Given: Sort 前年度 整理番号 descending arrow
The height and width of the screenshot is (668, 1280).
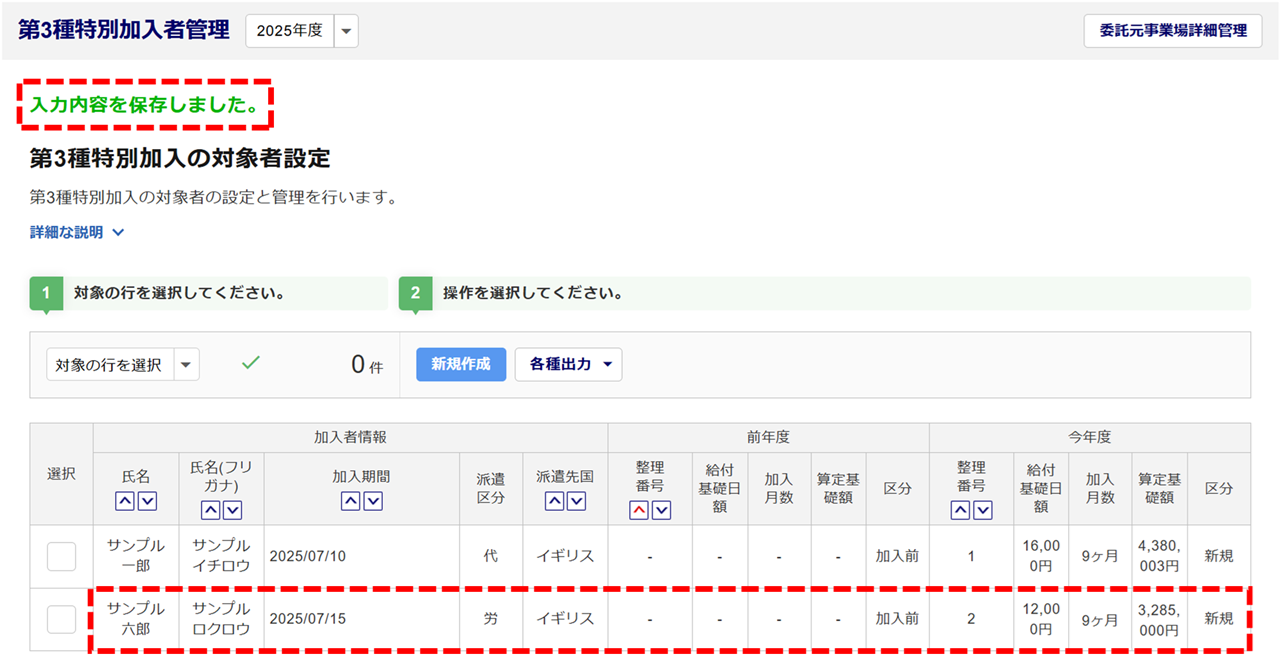Looking at the screenshot, I should coord(661,510).
